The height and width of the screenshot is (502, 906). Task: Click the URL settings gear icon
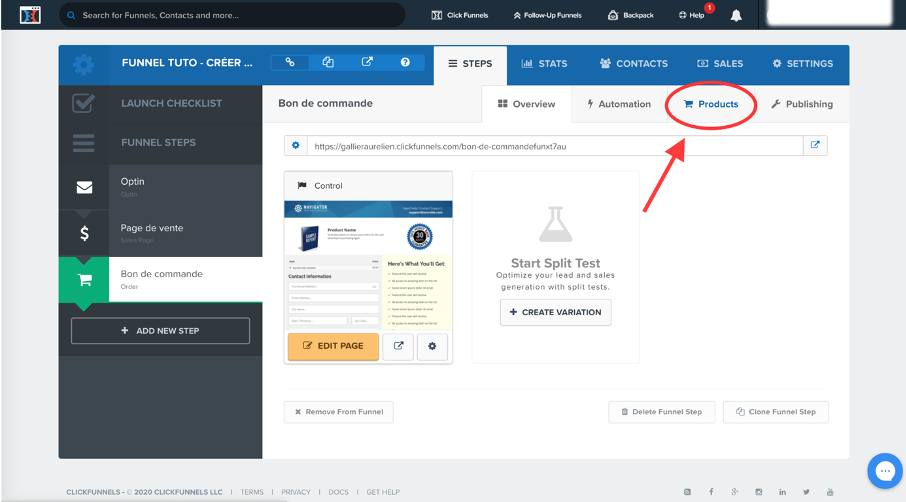coord(295,146)
